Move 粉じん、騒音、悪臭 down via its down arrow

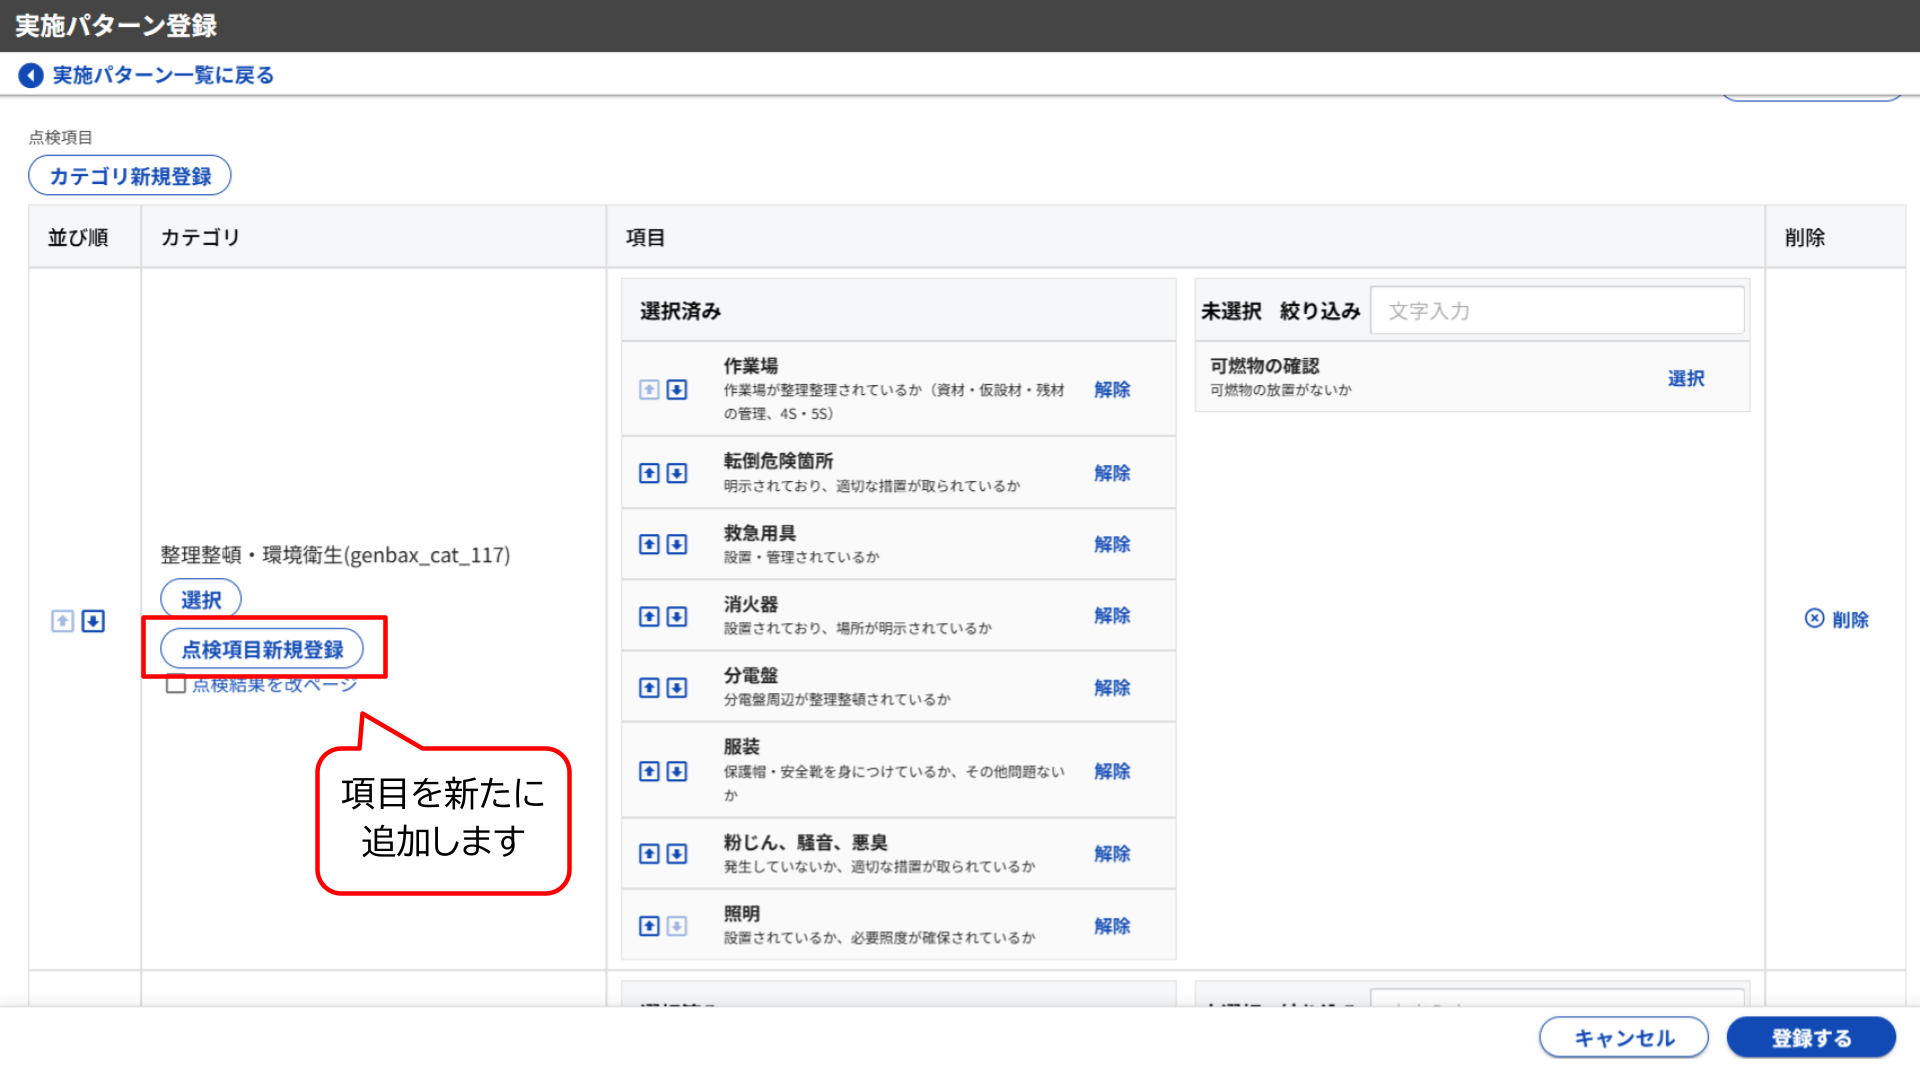click(x=677, y=853)
